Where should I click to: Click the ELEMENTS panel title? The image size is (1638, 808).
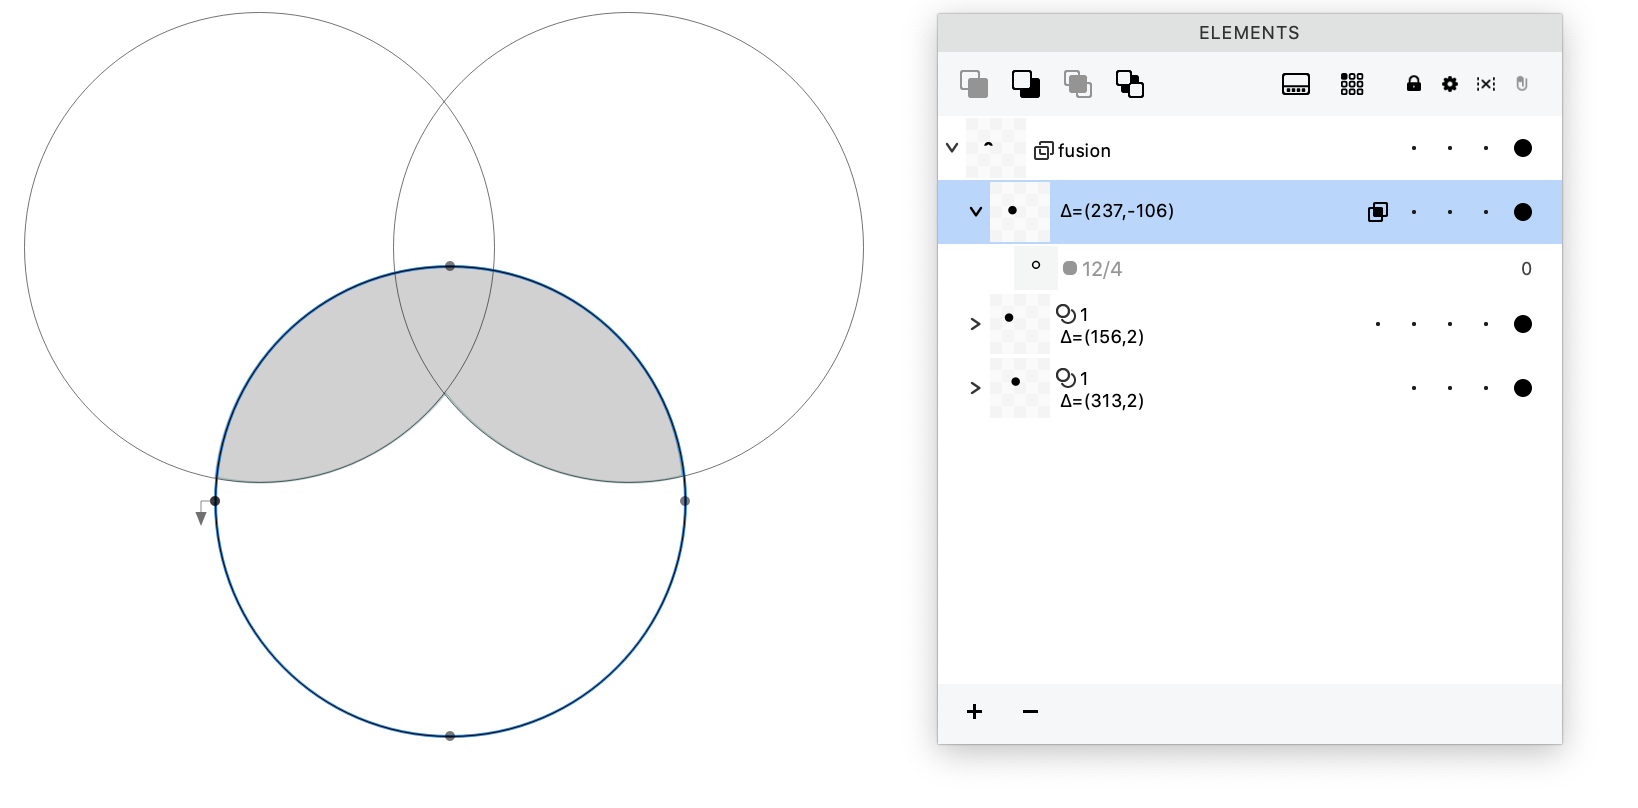(x=1249, y=33)
